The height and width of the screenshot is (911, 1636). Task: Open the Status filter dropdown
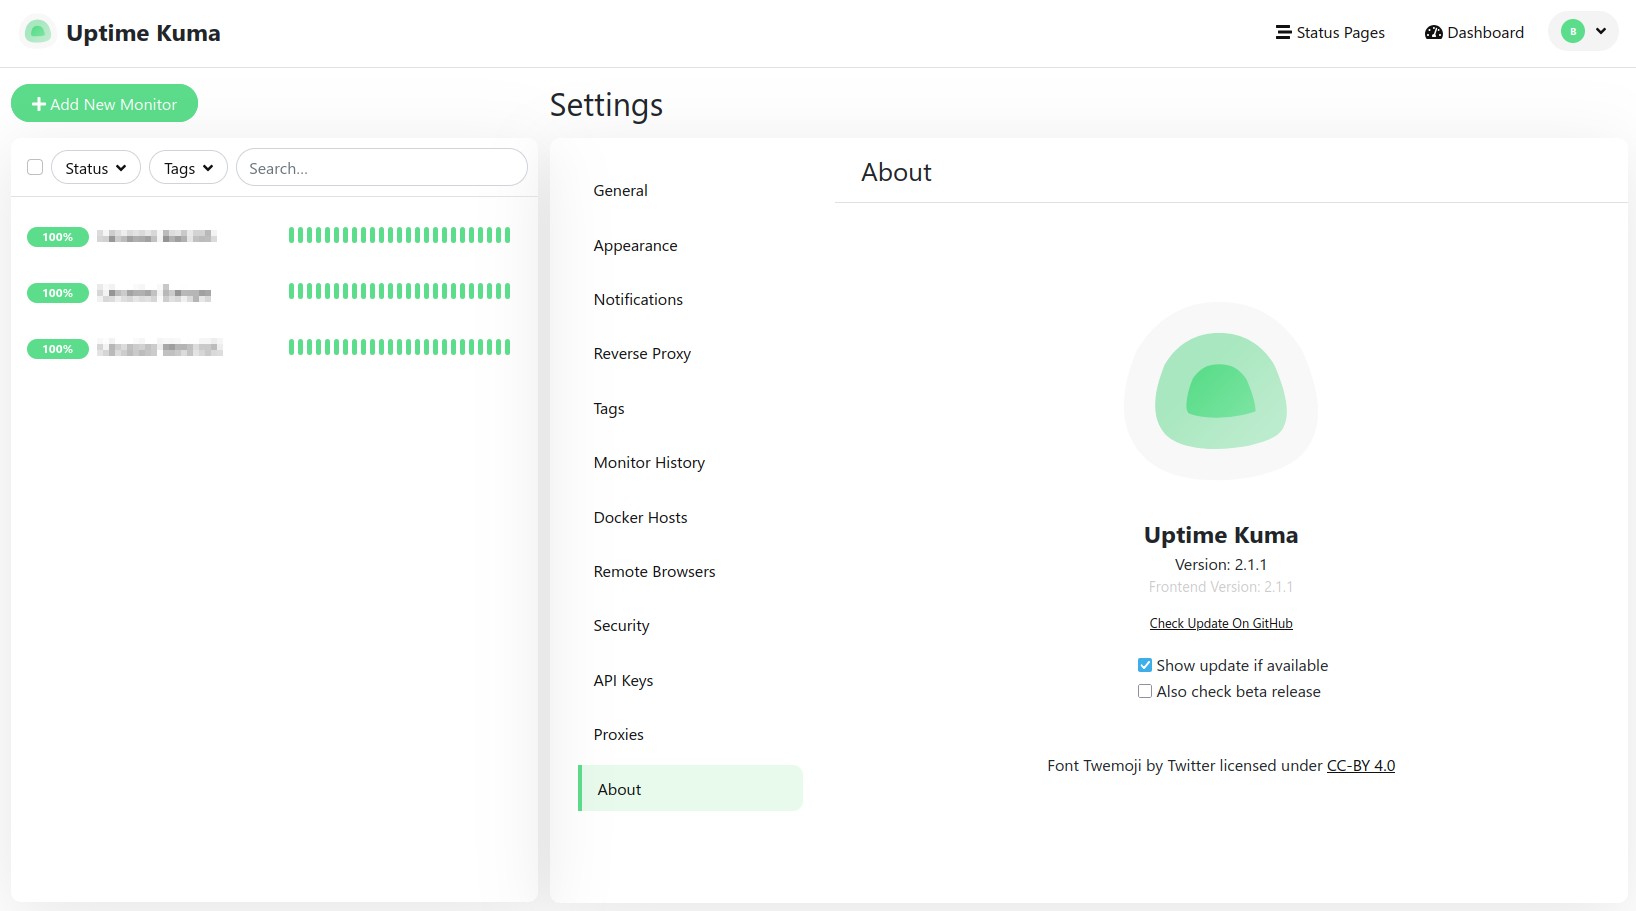point(96,168)
